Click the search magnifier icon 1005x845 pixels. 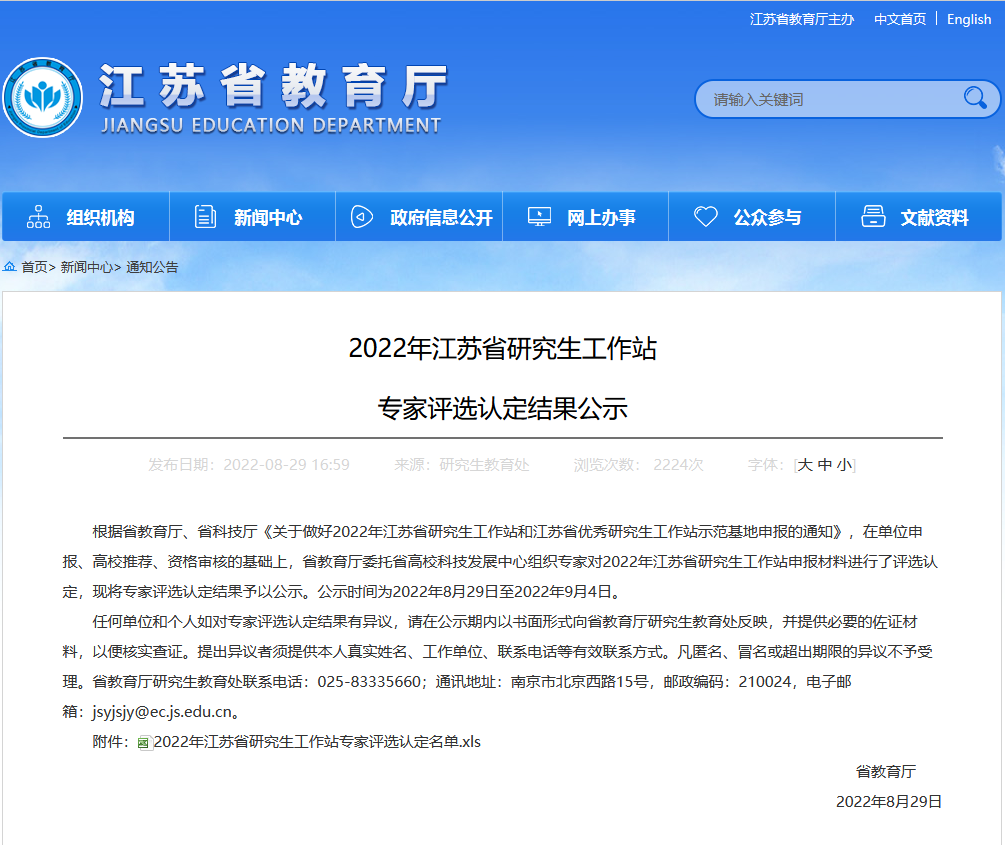tap(975, 99)
